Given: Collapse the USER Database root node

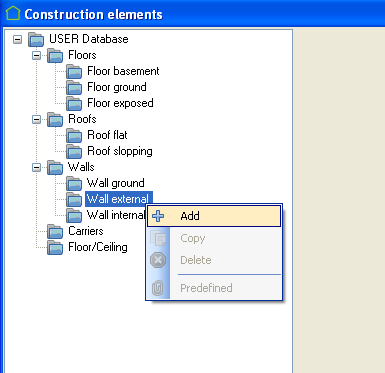Looking at the screenshot, I should (17, 40).
